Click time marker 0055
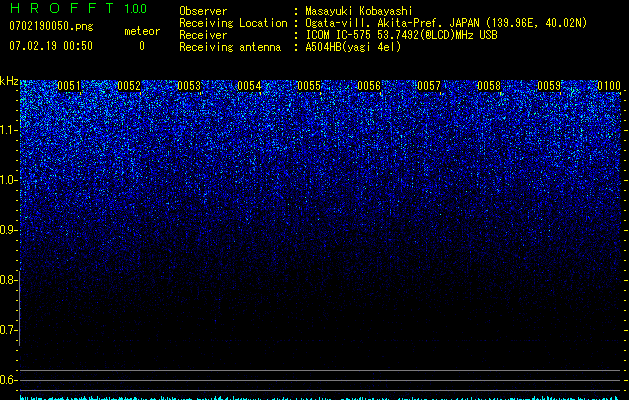This screenshot has height=400, width=629. [x=309, y=86]
